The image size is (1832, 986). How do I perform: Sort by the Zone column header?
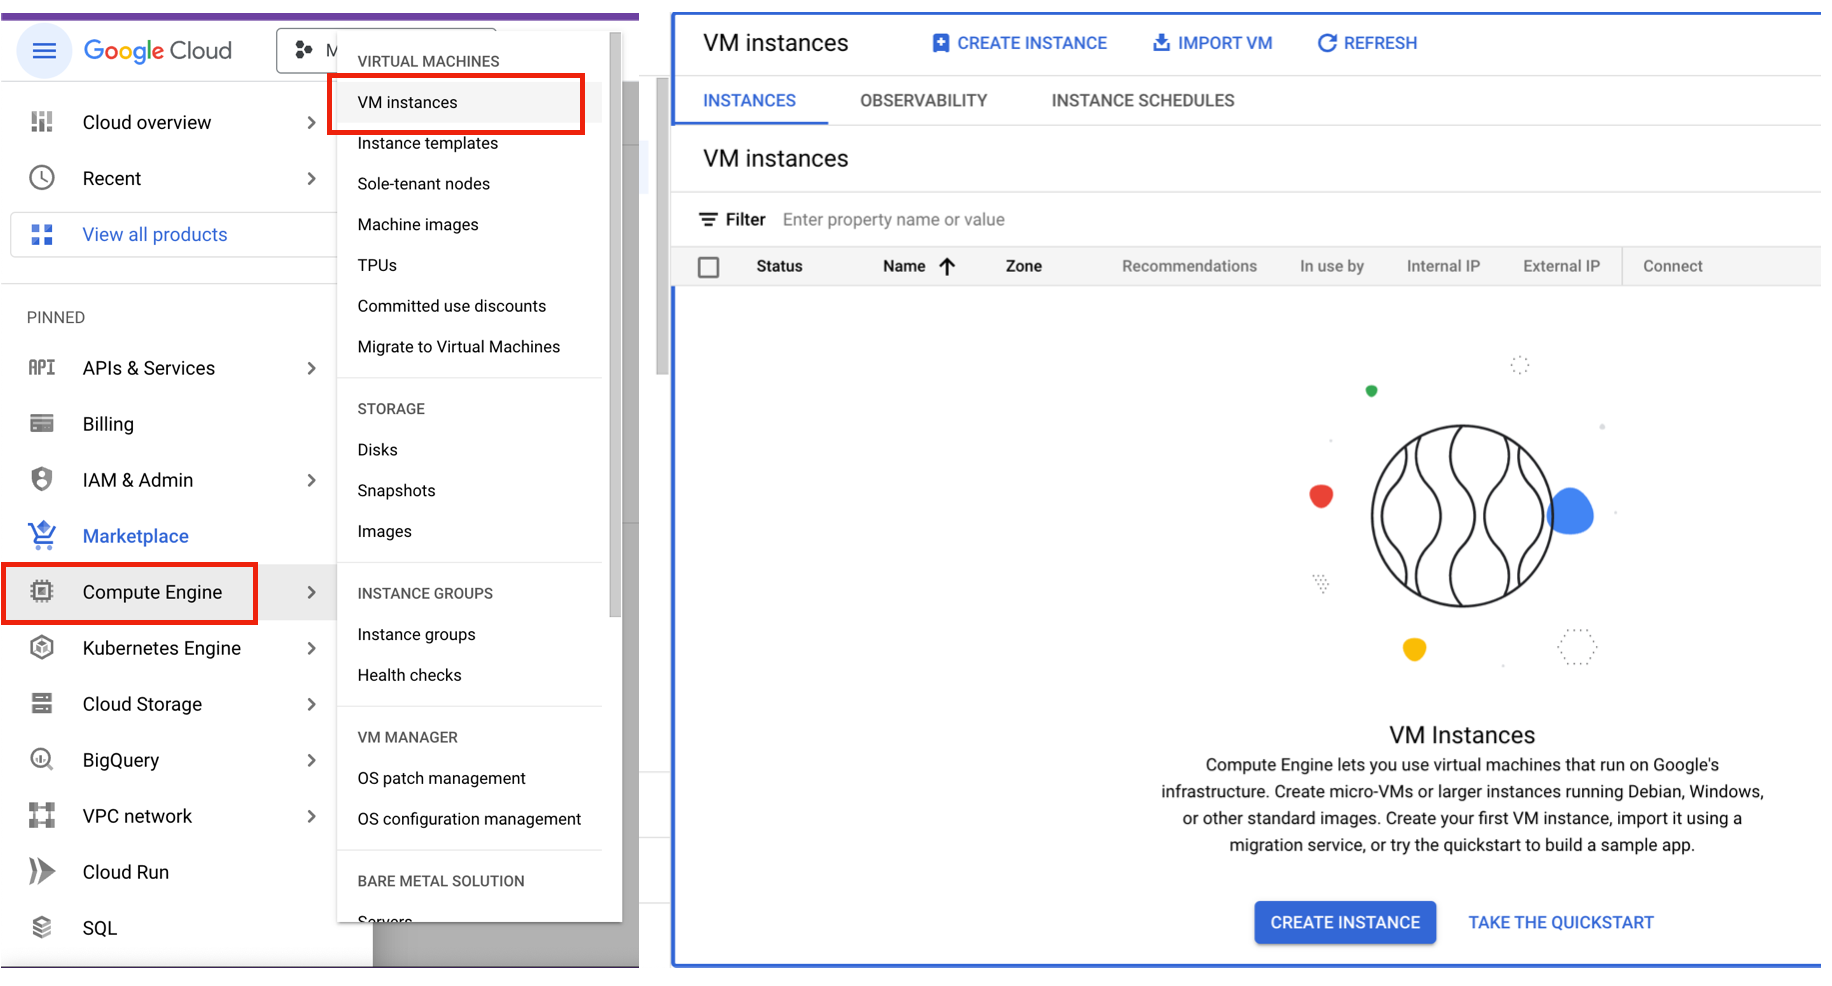click(1024, 266)
